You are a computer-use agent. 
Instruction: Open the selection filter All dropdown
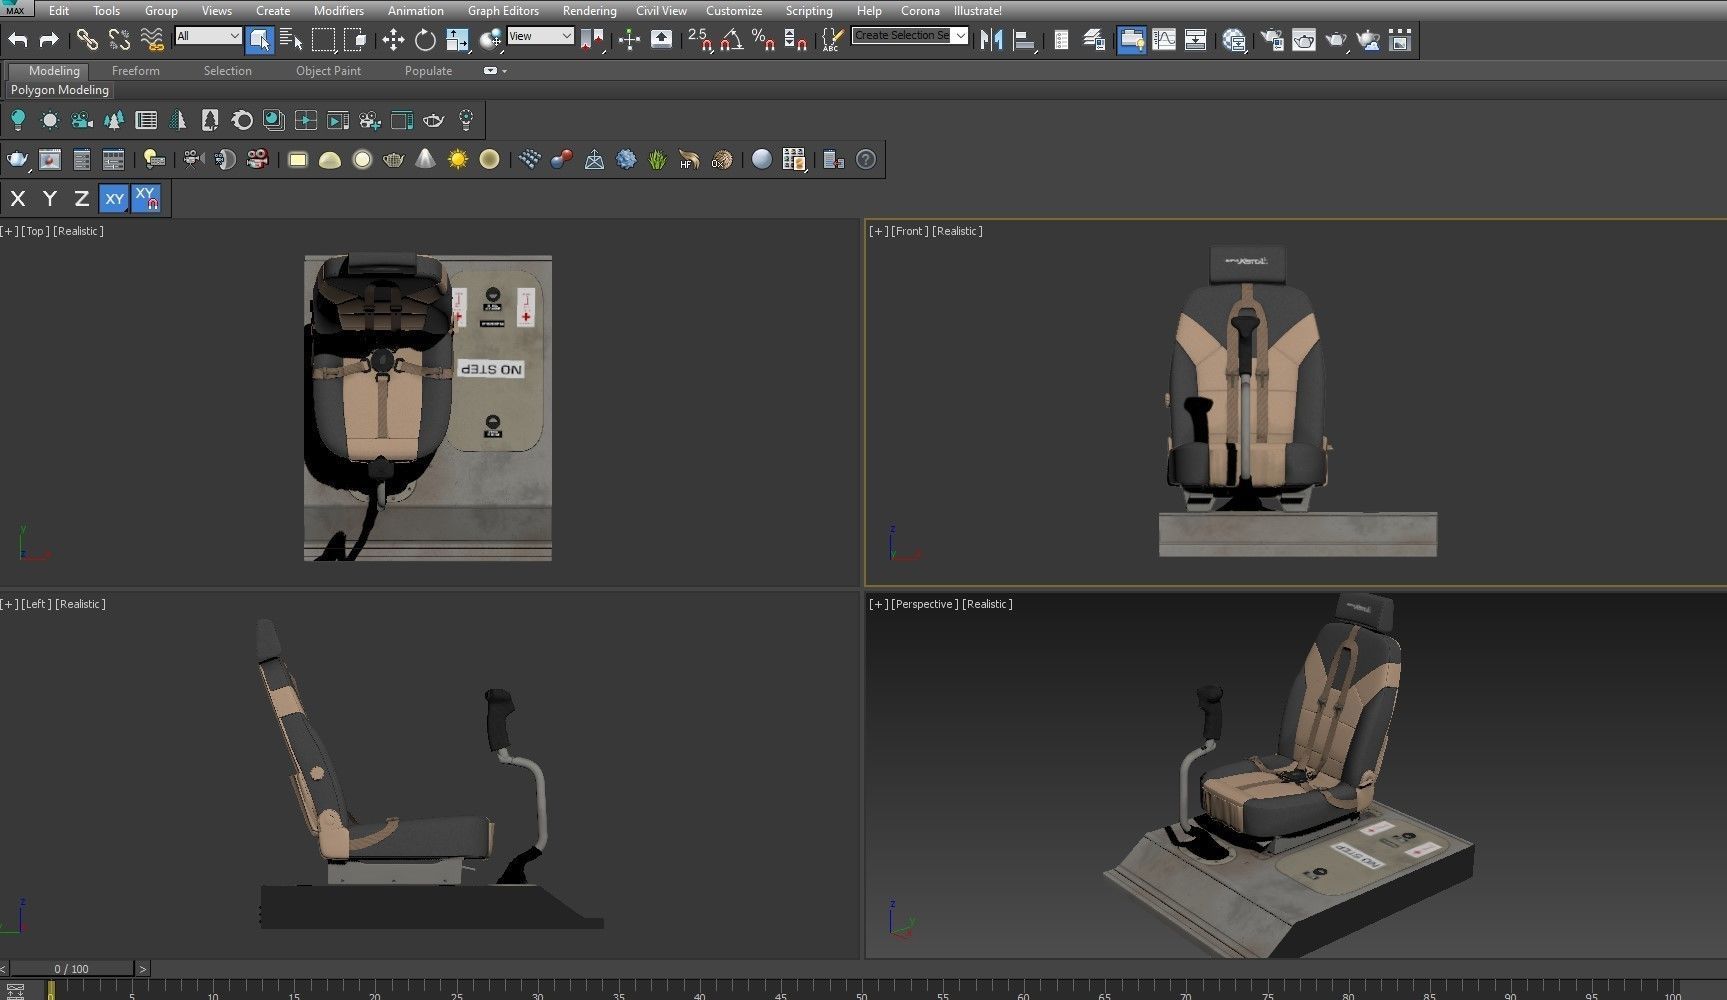pos(208,36)
